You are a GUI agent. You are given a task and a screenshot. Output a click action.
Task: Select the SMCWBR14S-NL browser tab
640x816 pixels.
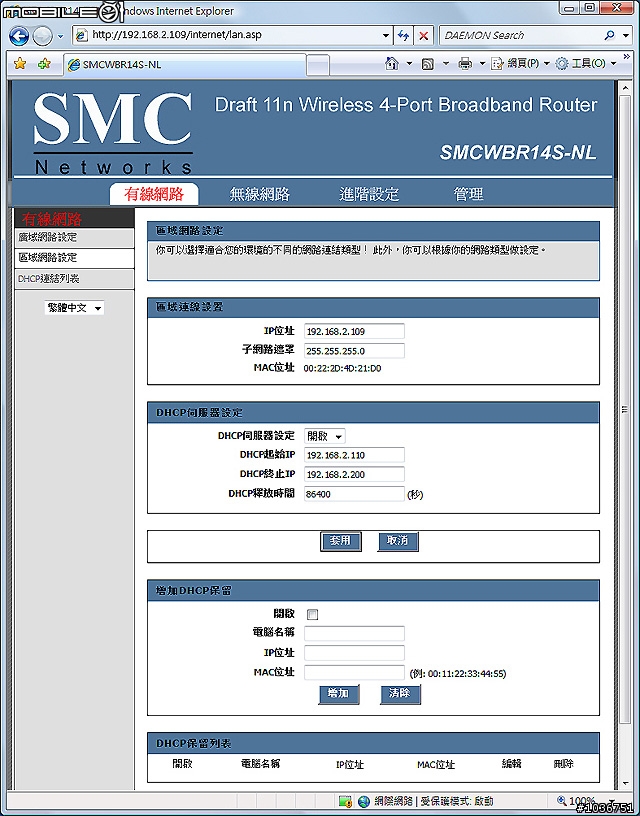pos(185,65)
